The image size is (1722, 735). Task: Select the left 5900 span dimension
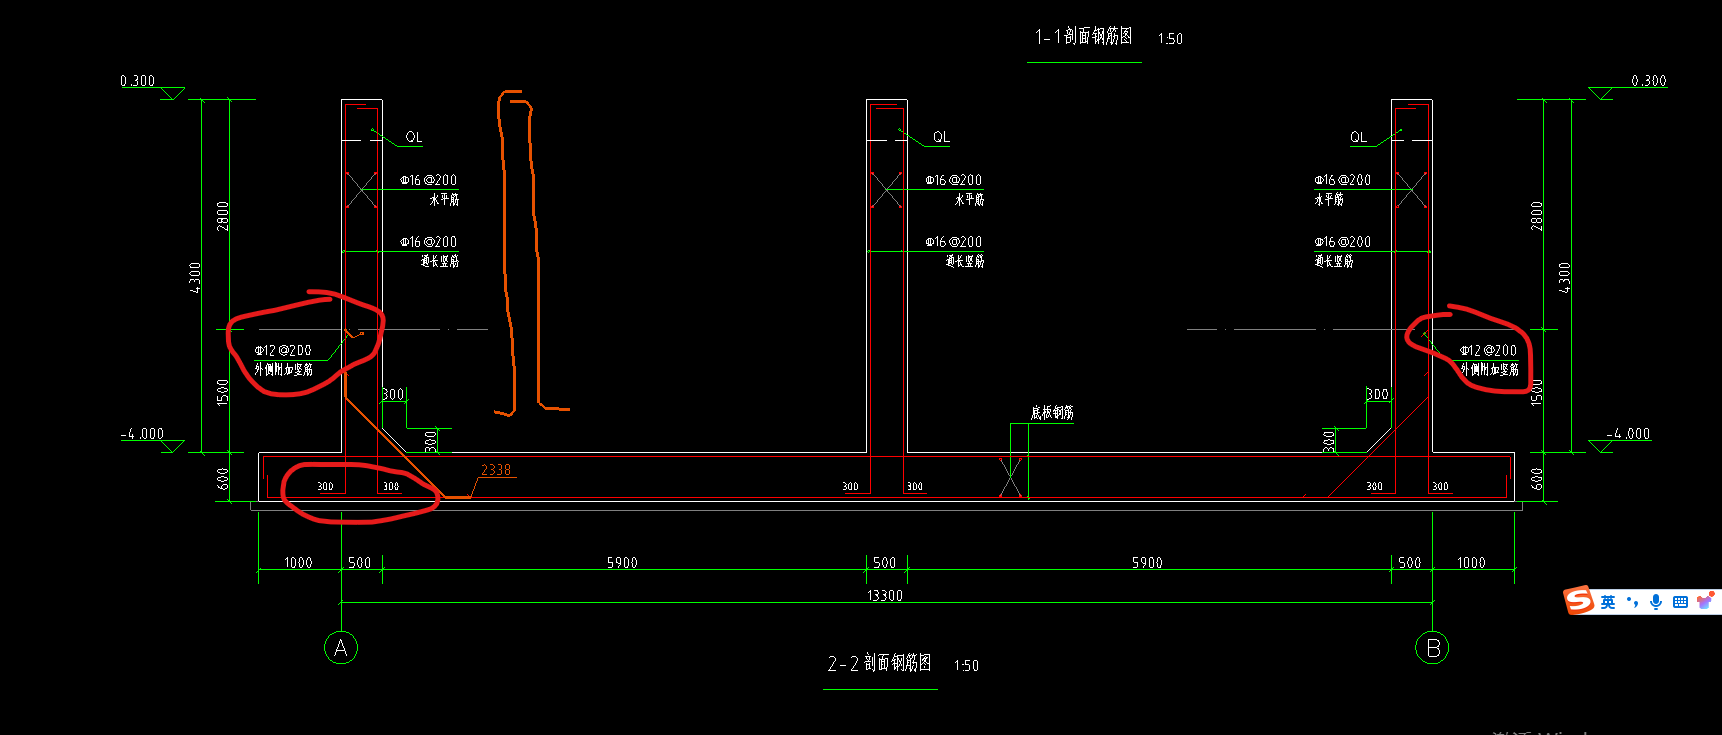point(622,563)
